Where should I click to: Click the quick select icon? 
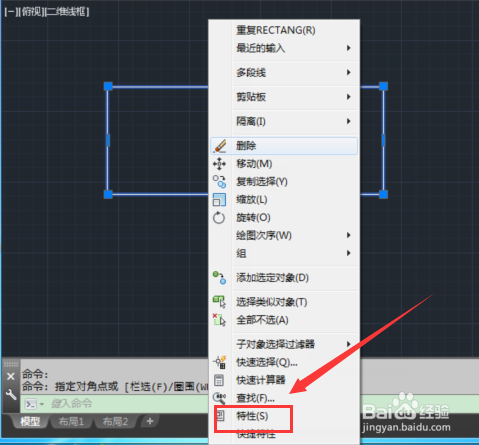pos(220,362)
